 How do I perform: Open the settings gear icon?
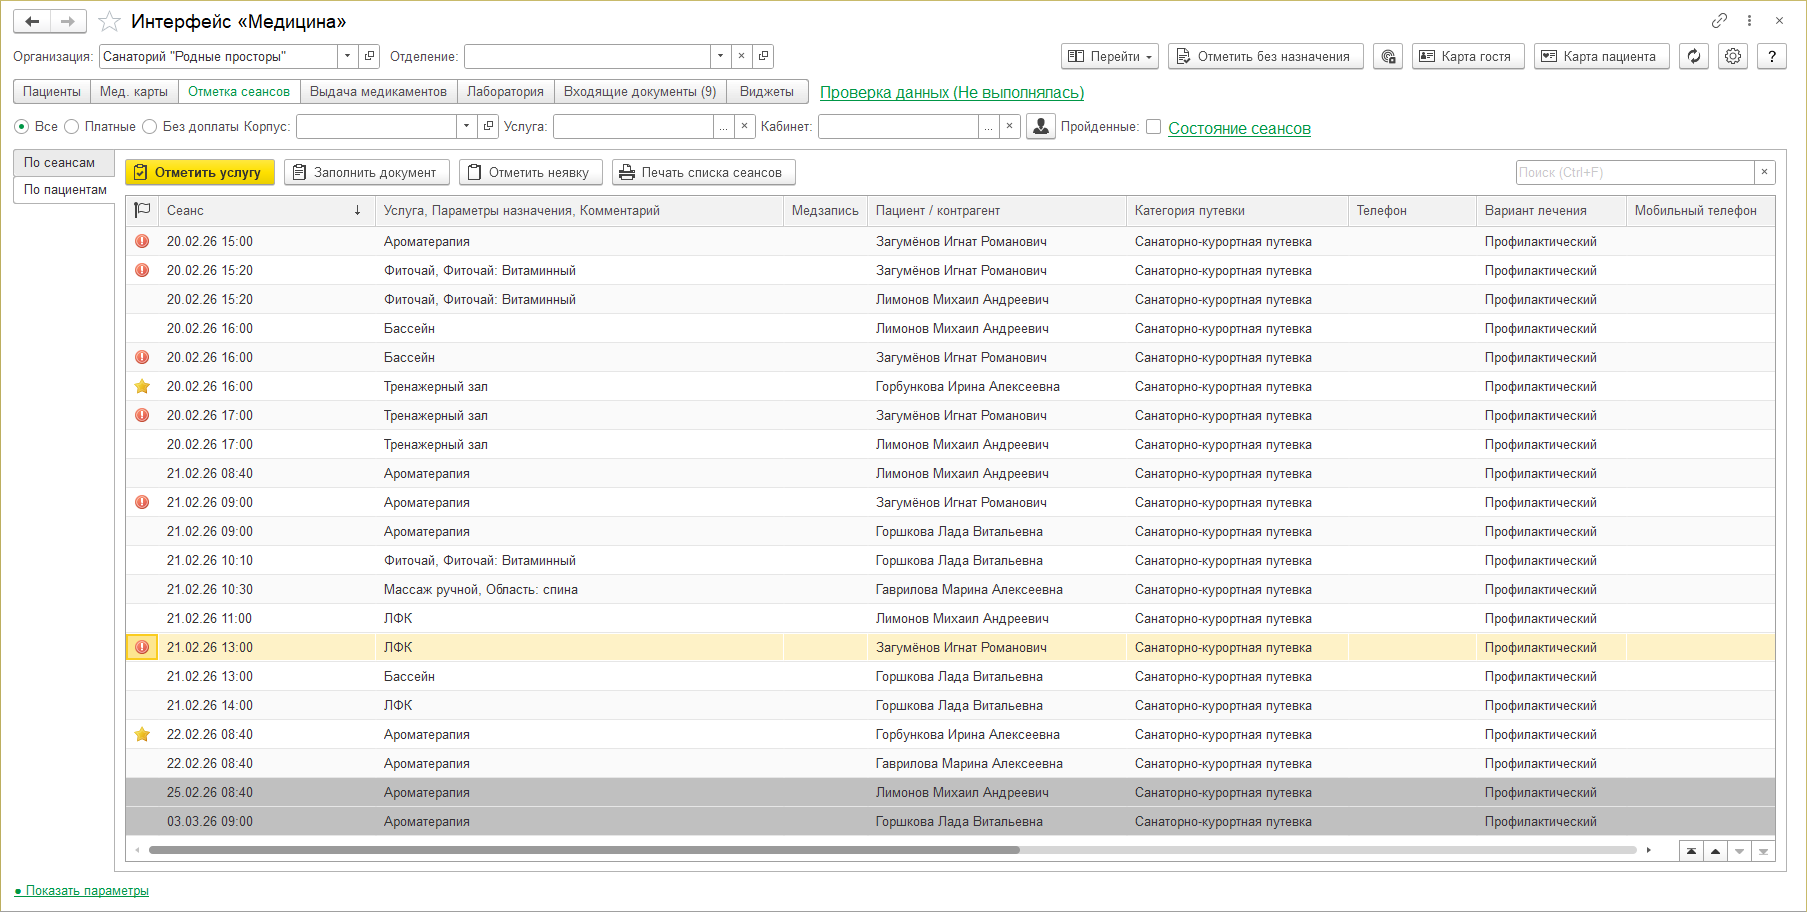click(x=1733, y=57)
